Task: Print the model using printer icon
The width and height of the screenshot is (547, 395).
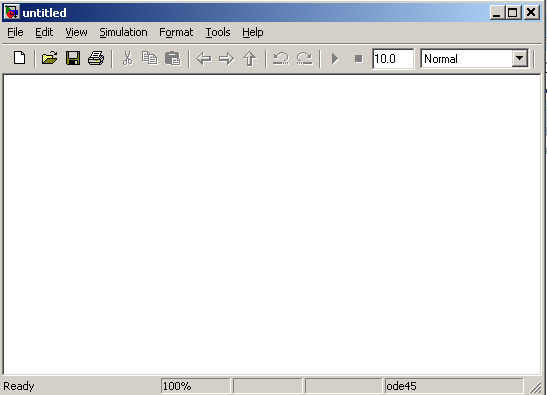Action: [96, 58]
